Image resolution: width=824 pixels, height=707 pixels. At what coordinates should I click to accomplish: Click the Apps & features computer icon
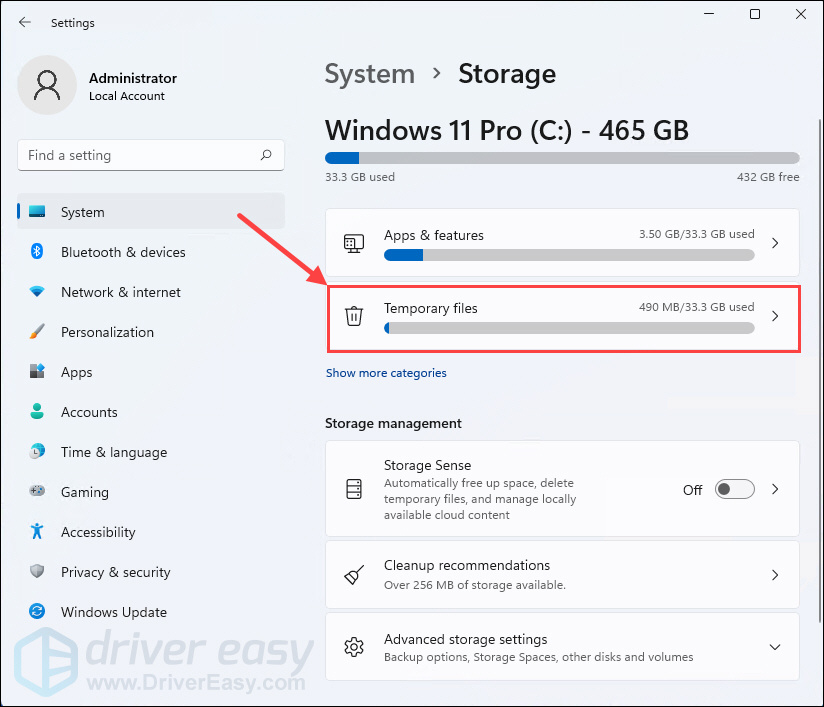click(354, 243)
